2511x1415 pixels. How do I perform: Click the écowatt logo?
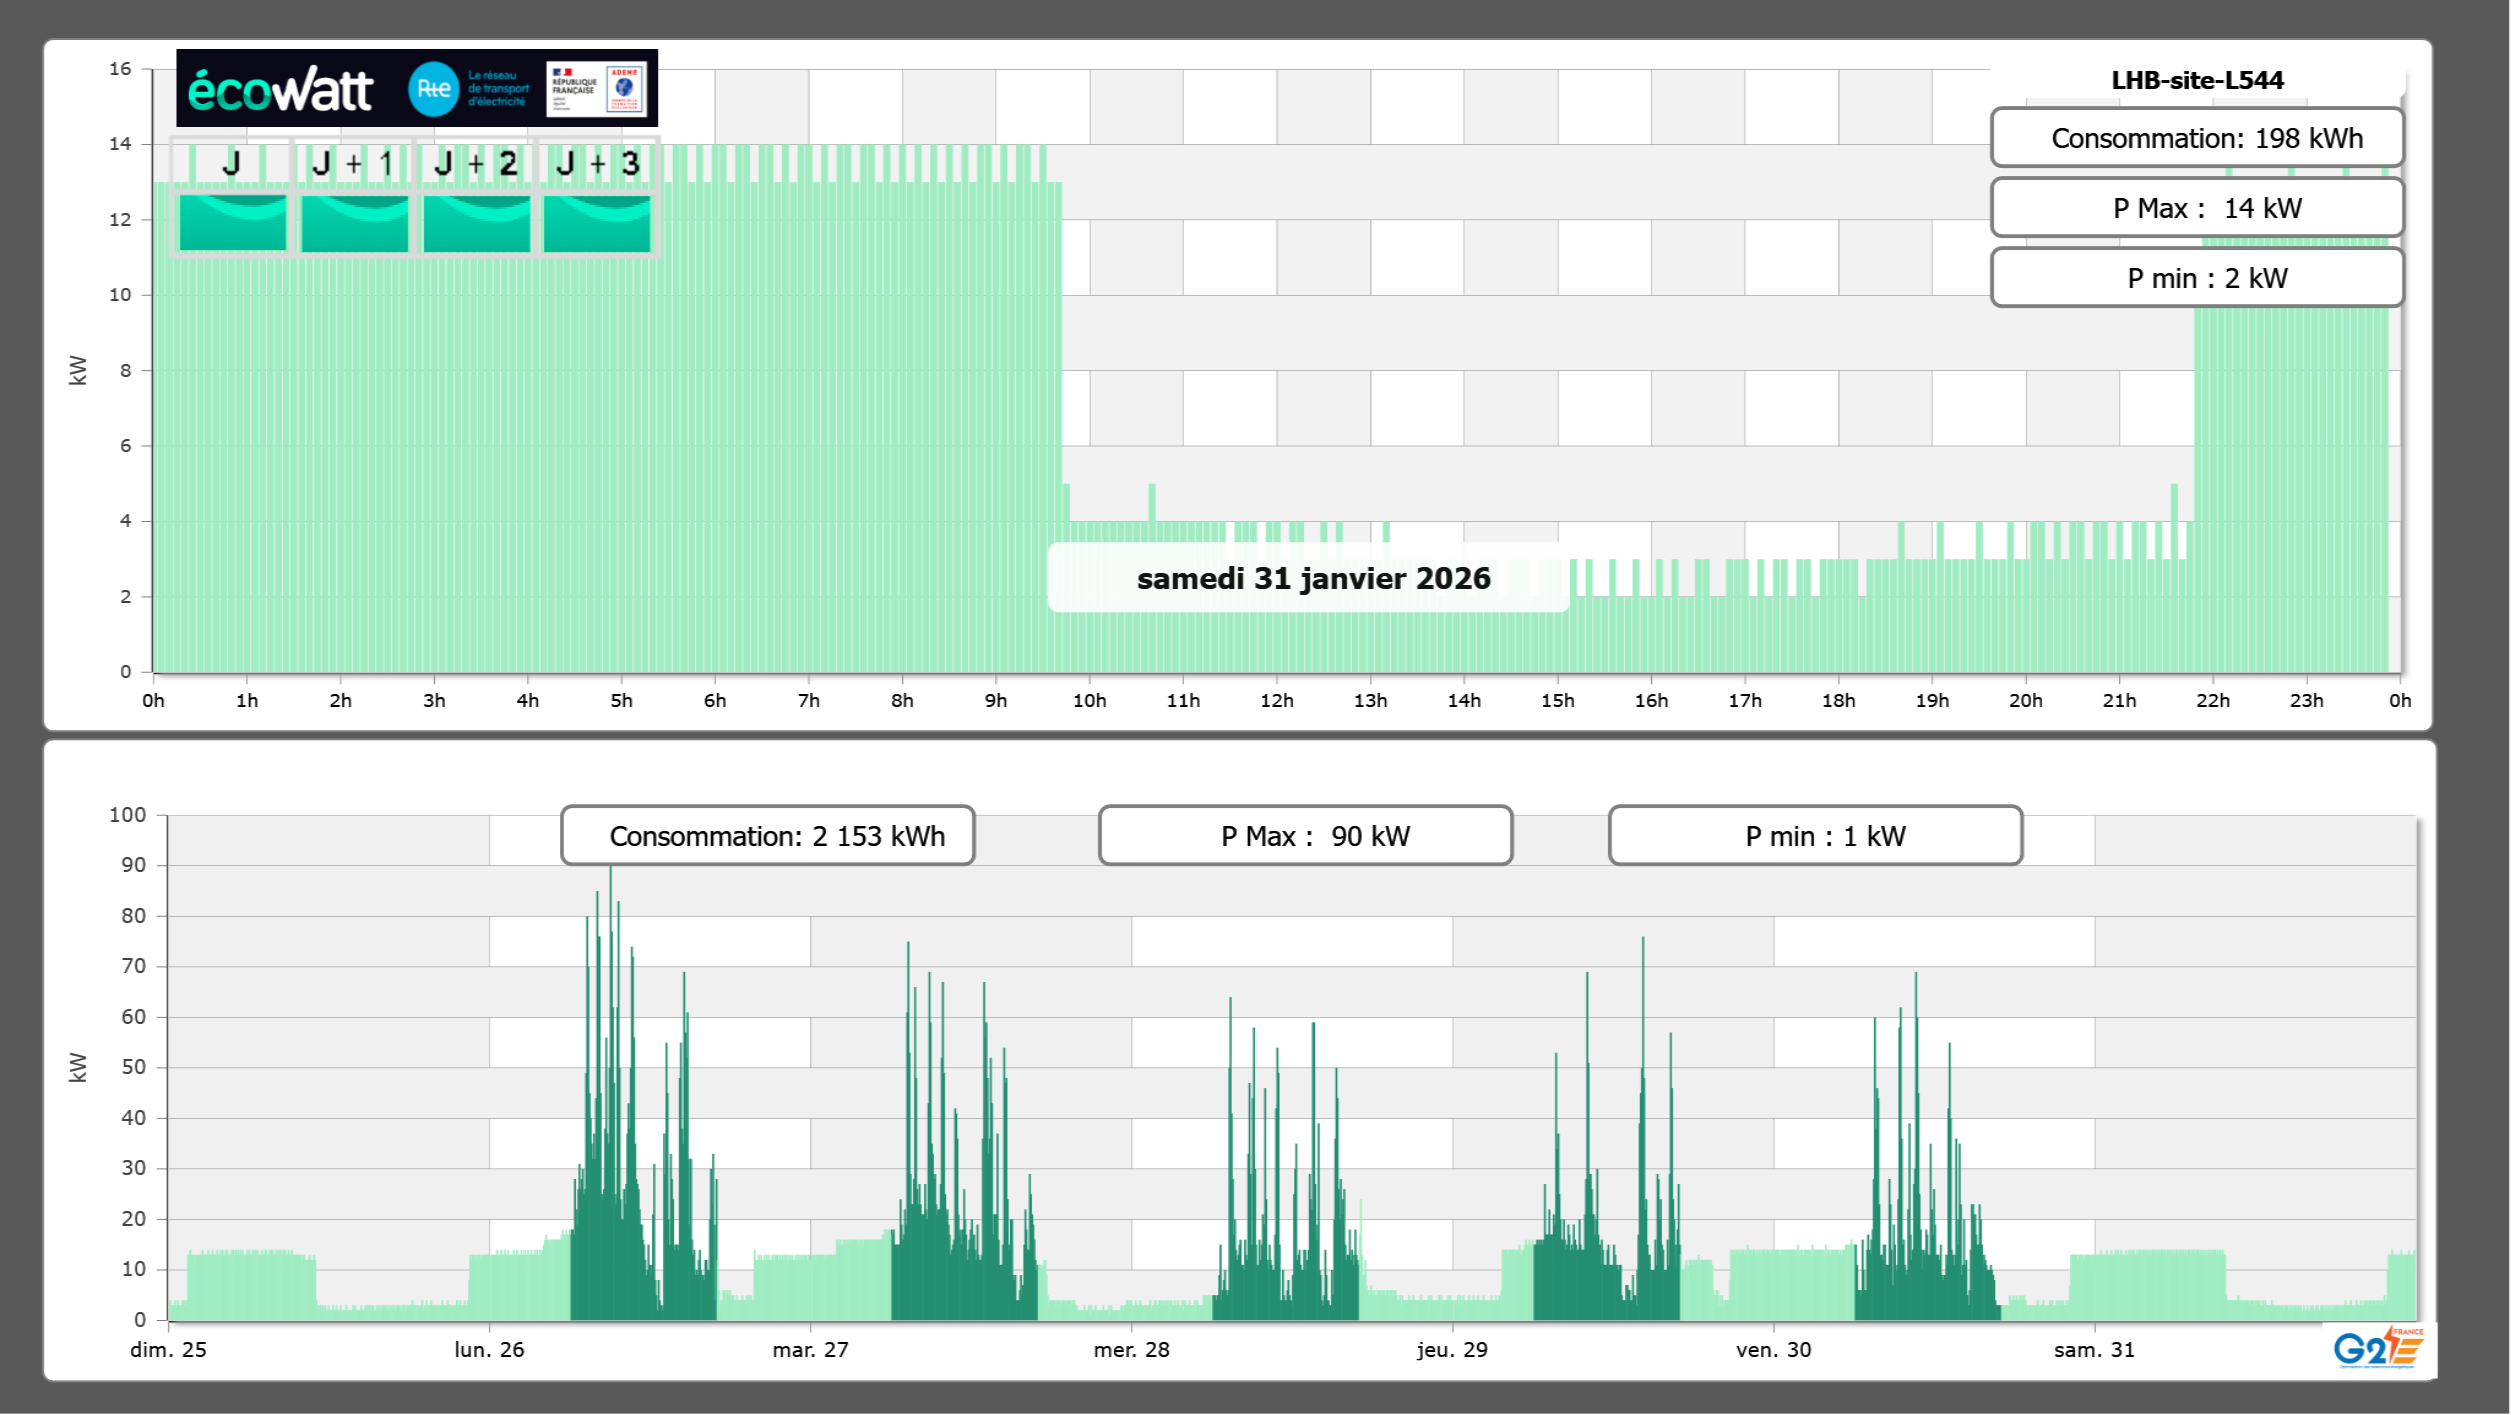(280, 90)
